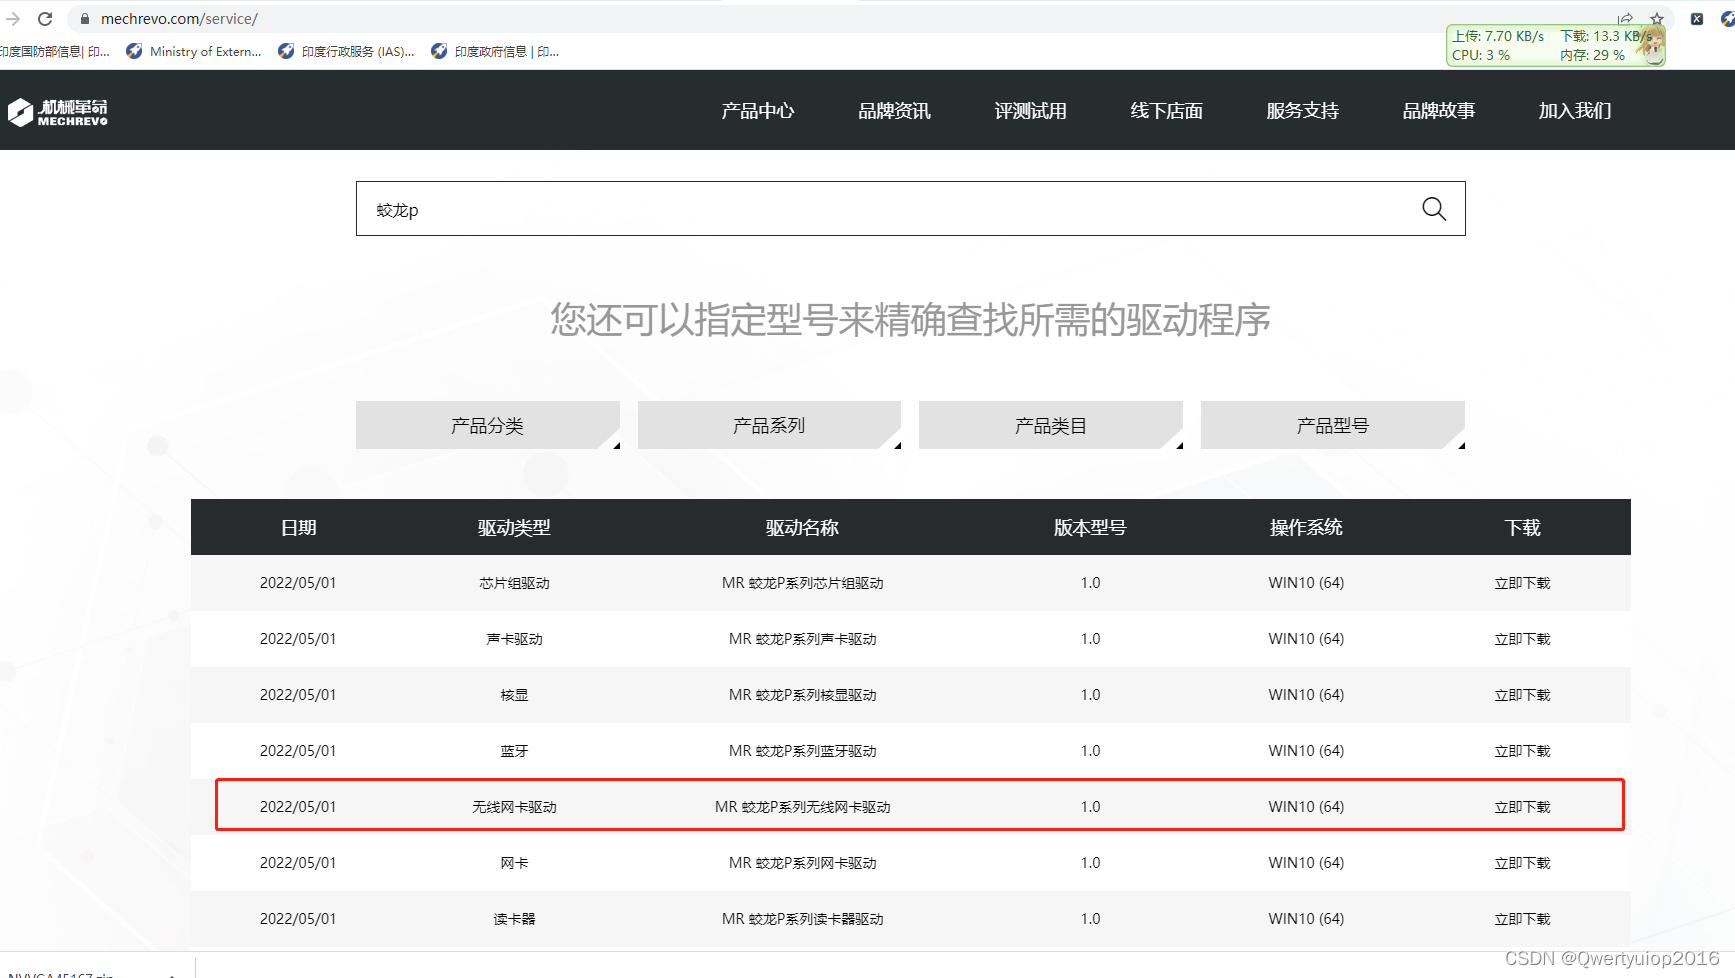1735x978 pixels.
Task: Download the 声卡驱动 driver
Action: [x=1522, y=639]
